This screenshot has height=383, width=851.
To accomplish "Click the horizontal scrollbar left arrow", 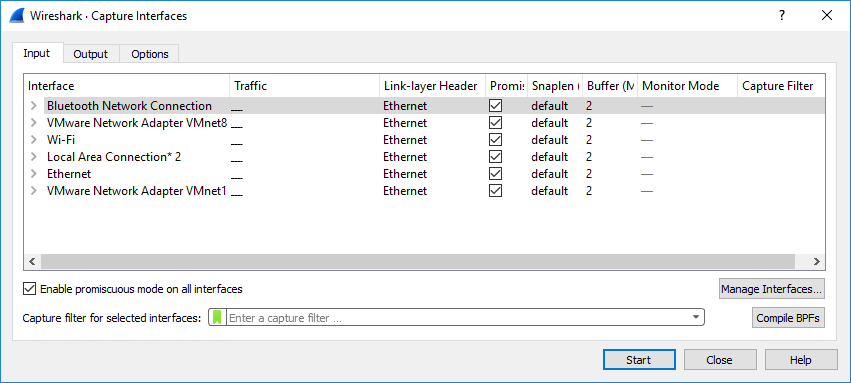I will click(x=32, y=261).
